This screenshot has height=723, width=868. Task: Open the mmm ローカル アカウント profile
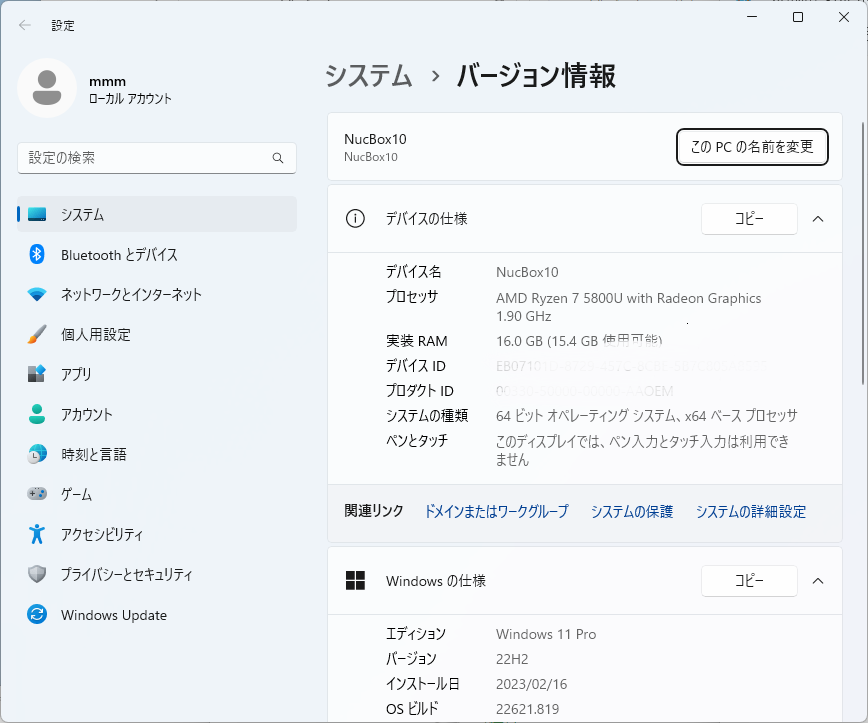(x=95, y=89)
